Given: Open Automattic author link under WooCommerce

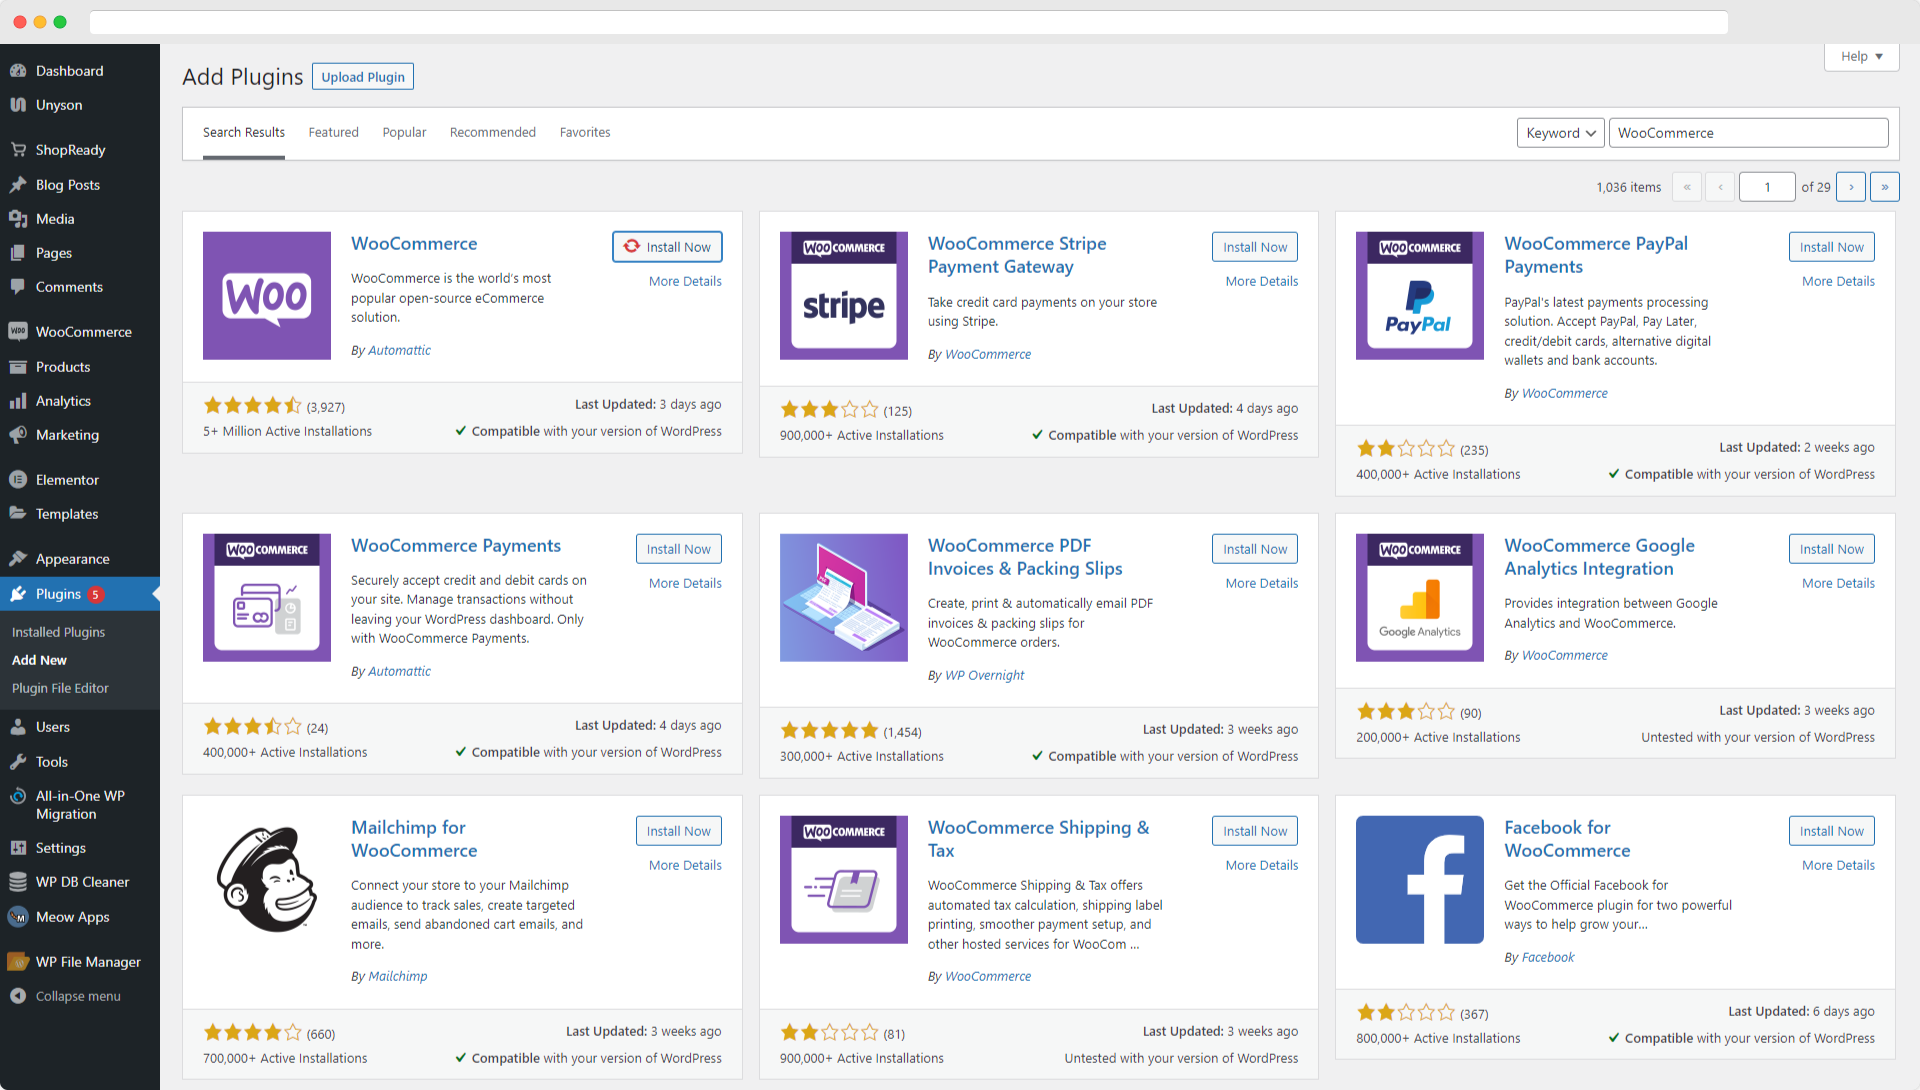Looking at the screenshot, I should click(399, 350).
